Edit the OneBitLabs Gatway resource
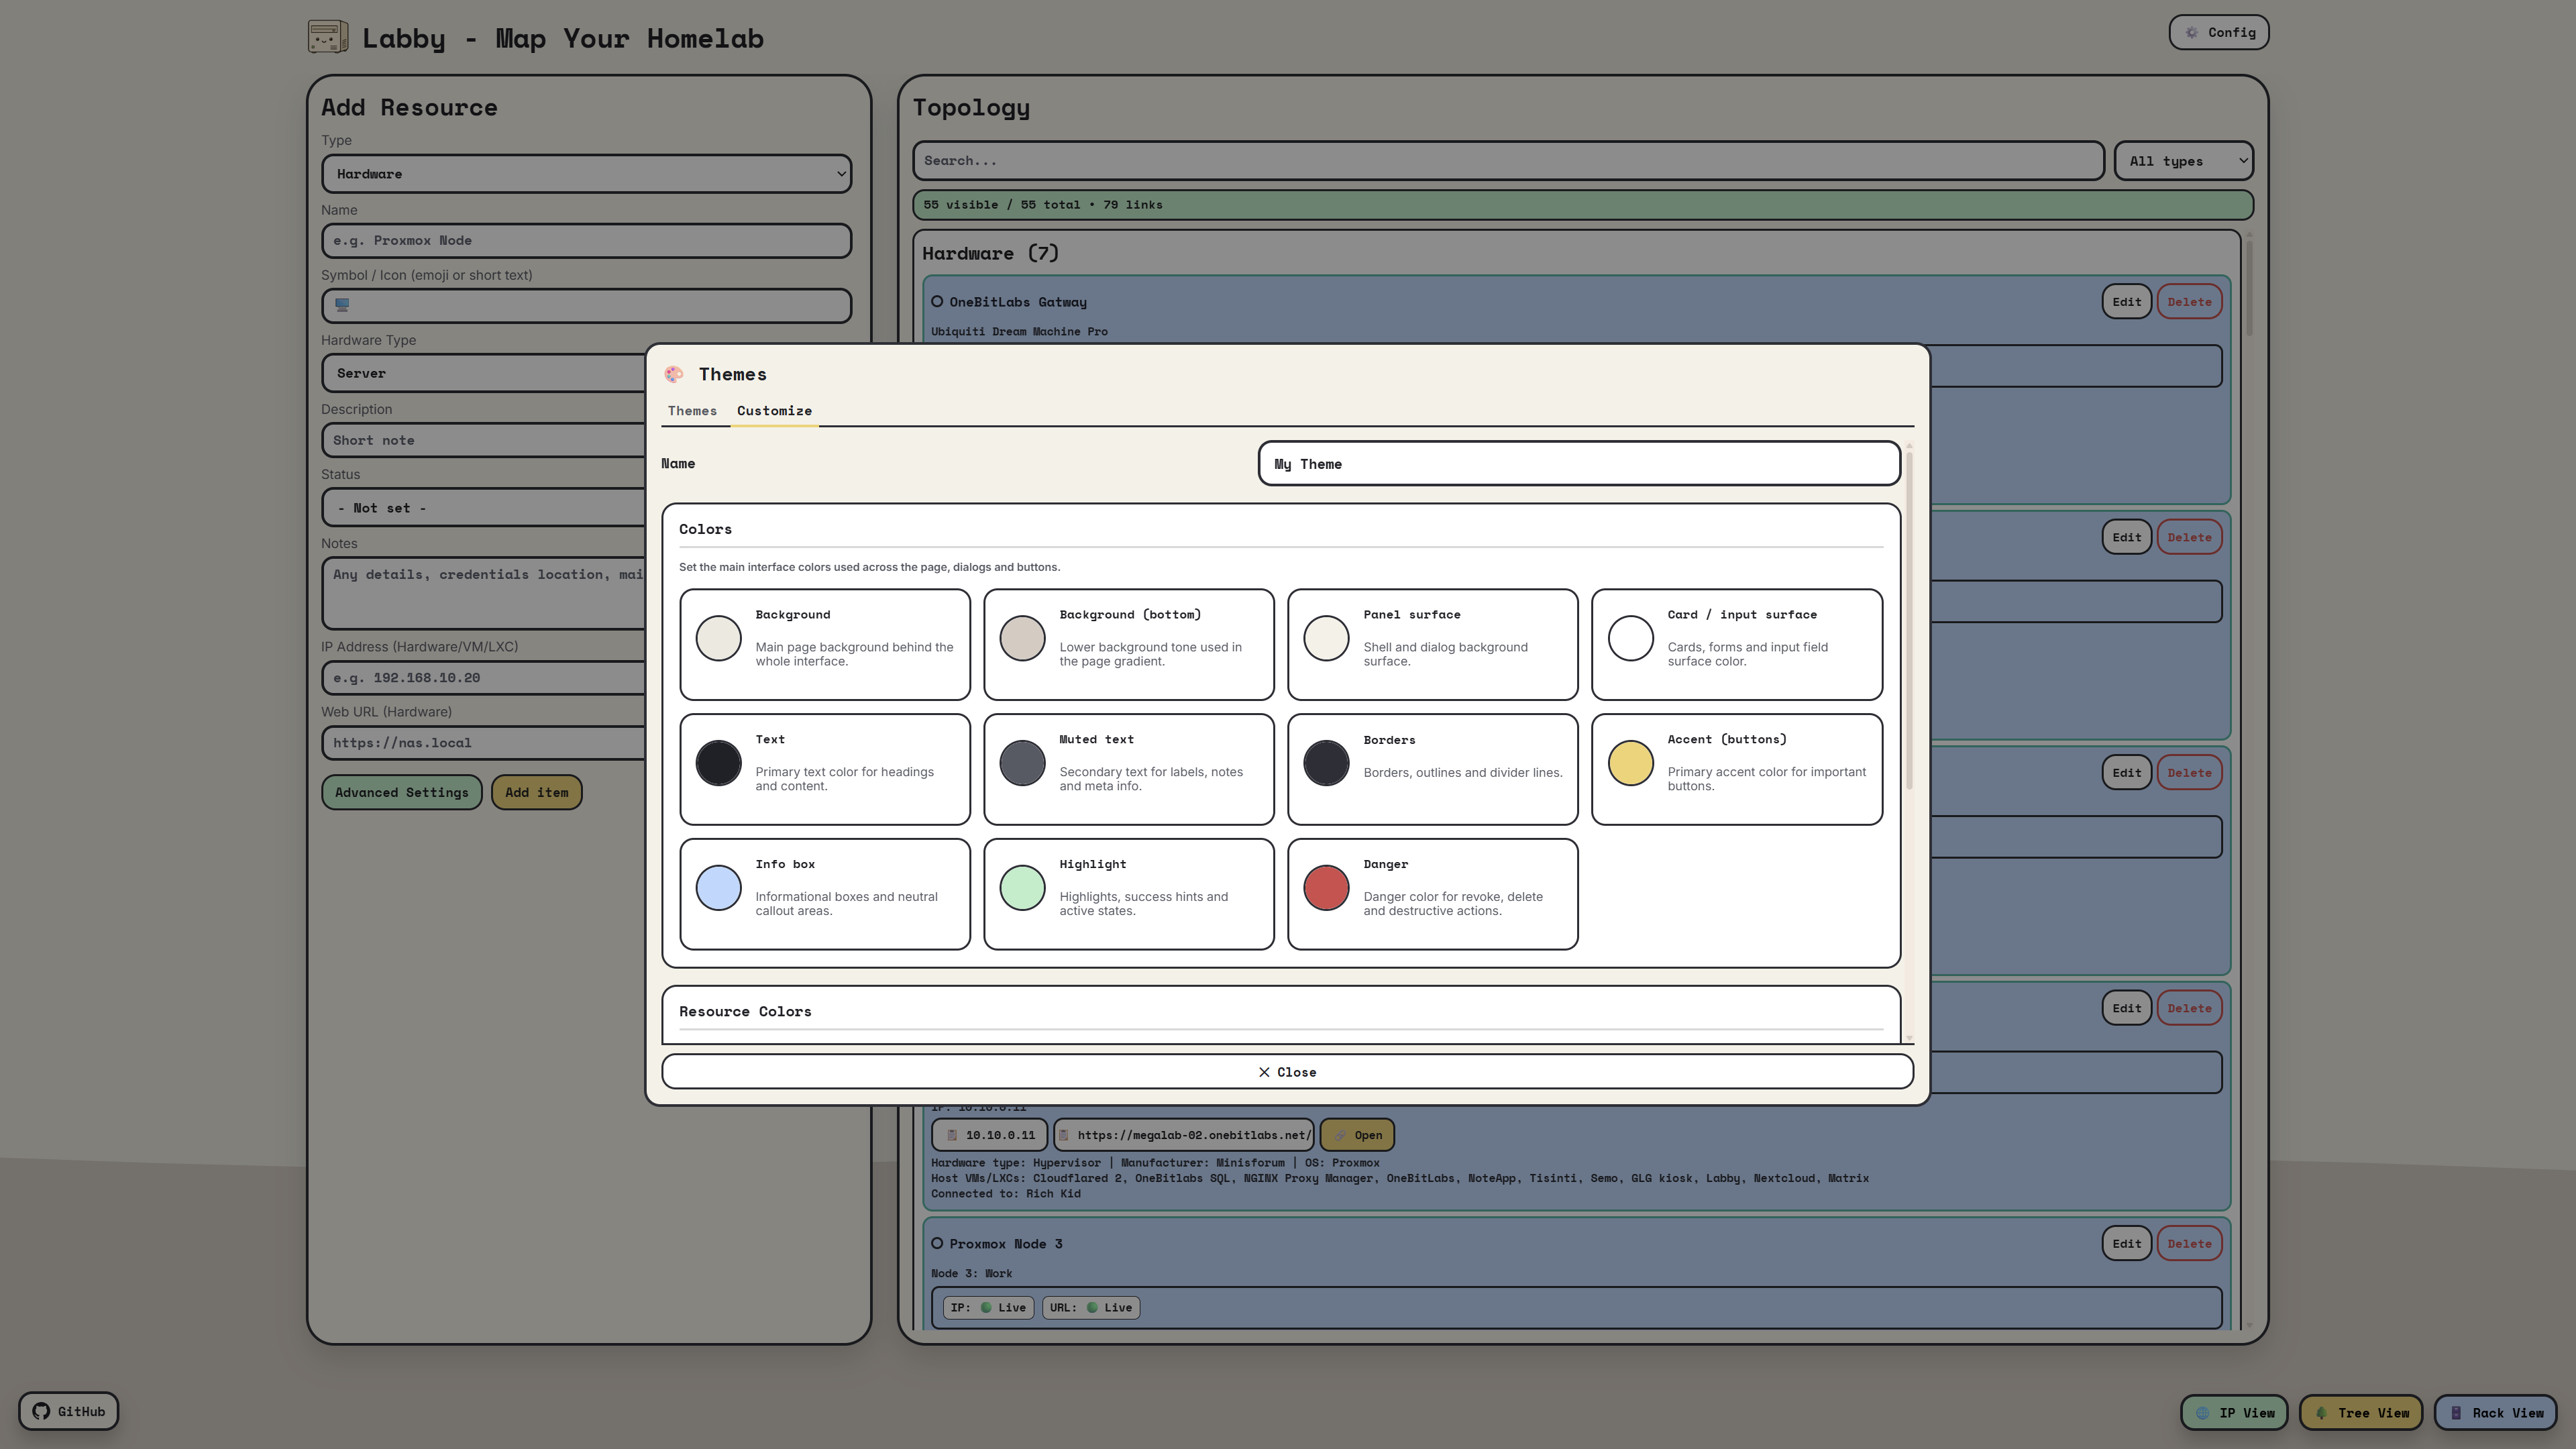 point(2126,301)
